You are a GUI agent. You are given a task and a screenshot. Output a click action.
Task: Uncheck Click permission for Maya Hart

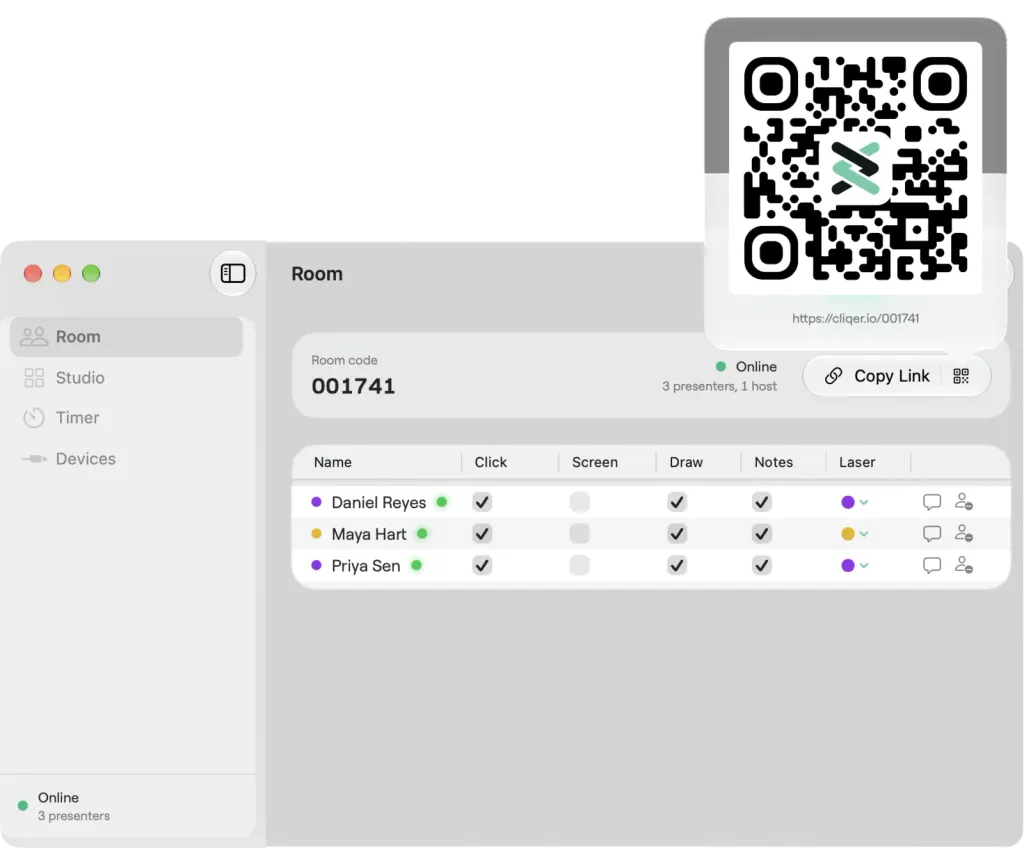(x=482, y=534)
